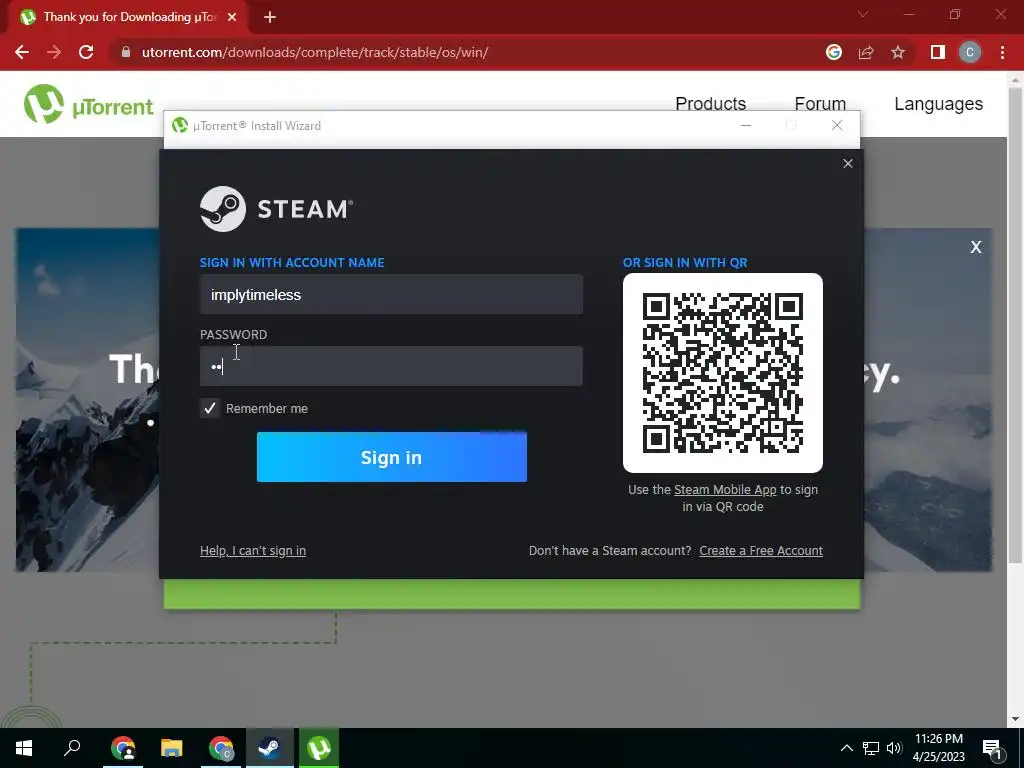
Task: Open the Steam Mobile App link
Action: (725, 490)
